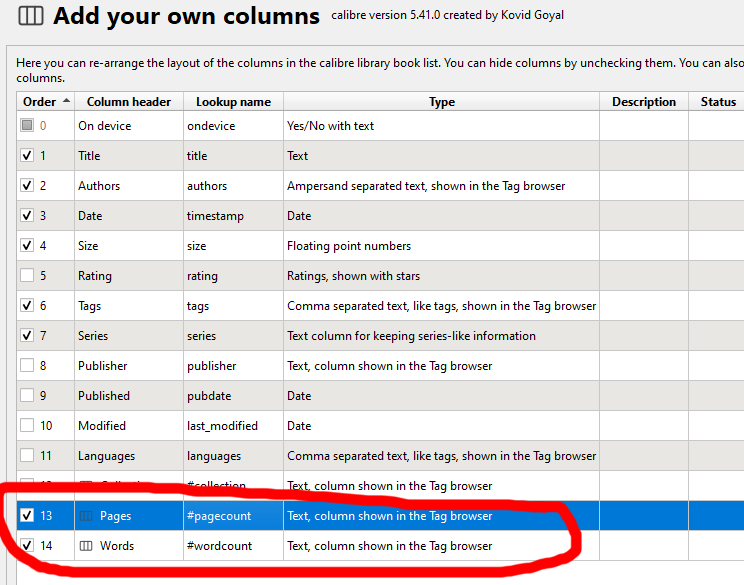Screen dimensions: 744x585
Task: Uncheck the Words column checkbox
Action: 27,545
